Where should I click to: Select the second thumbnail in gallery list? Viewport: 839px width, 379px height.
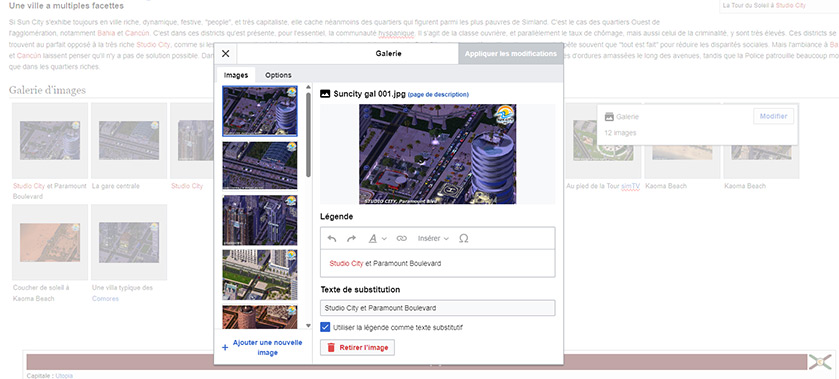click(260, 165)
